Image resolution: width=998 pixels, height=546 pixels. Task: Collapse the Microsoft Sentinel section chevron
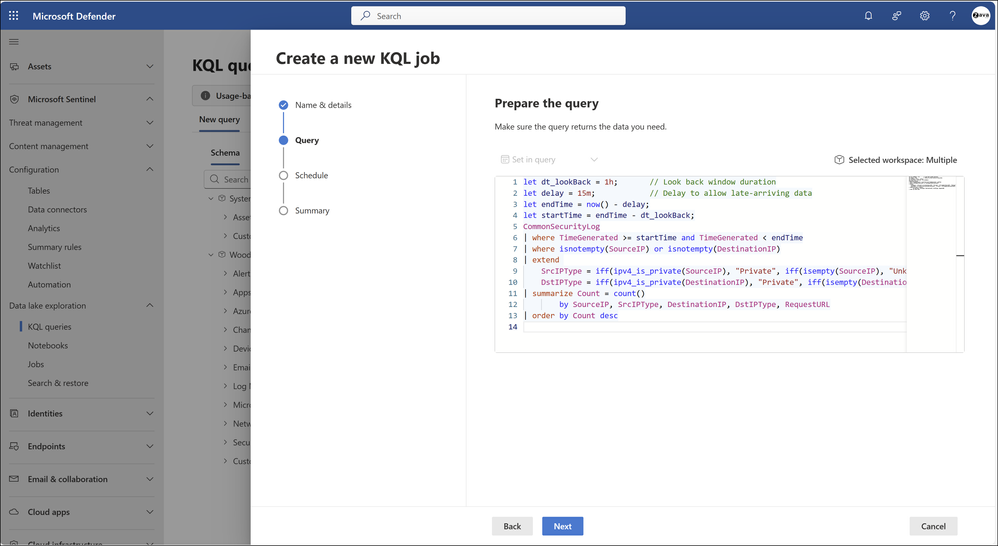(x=150, y=99)
